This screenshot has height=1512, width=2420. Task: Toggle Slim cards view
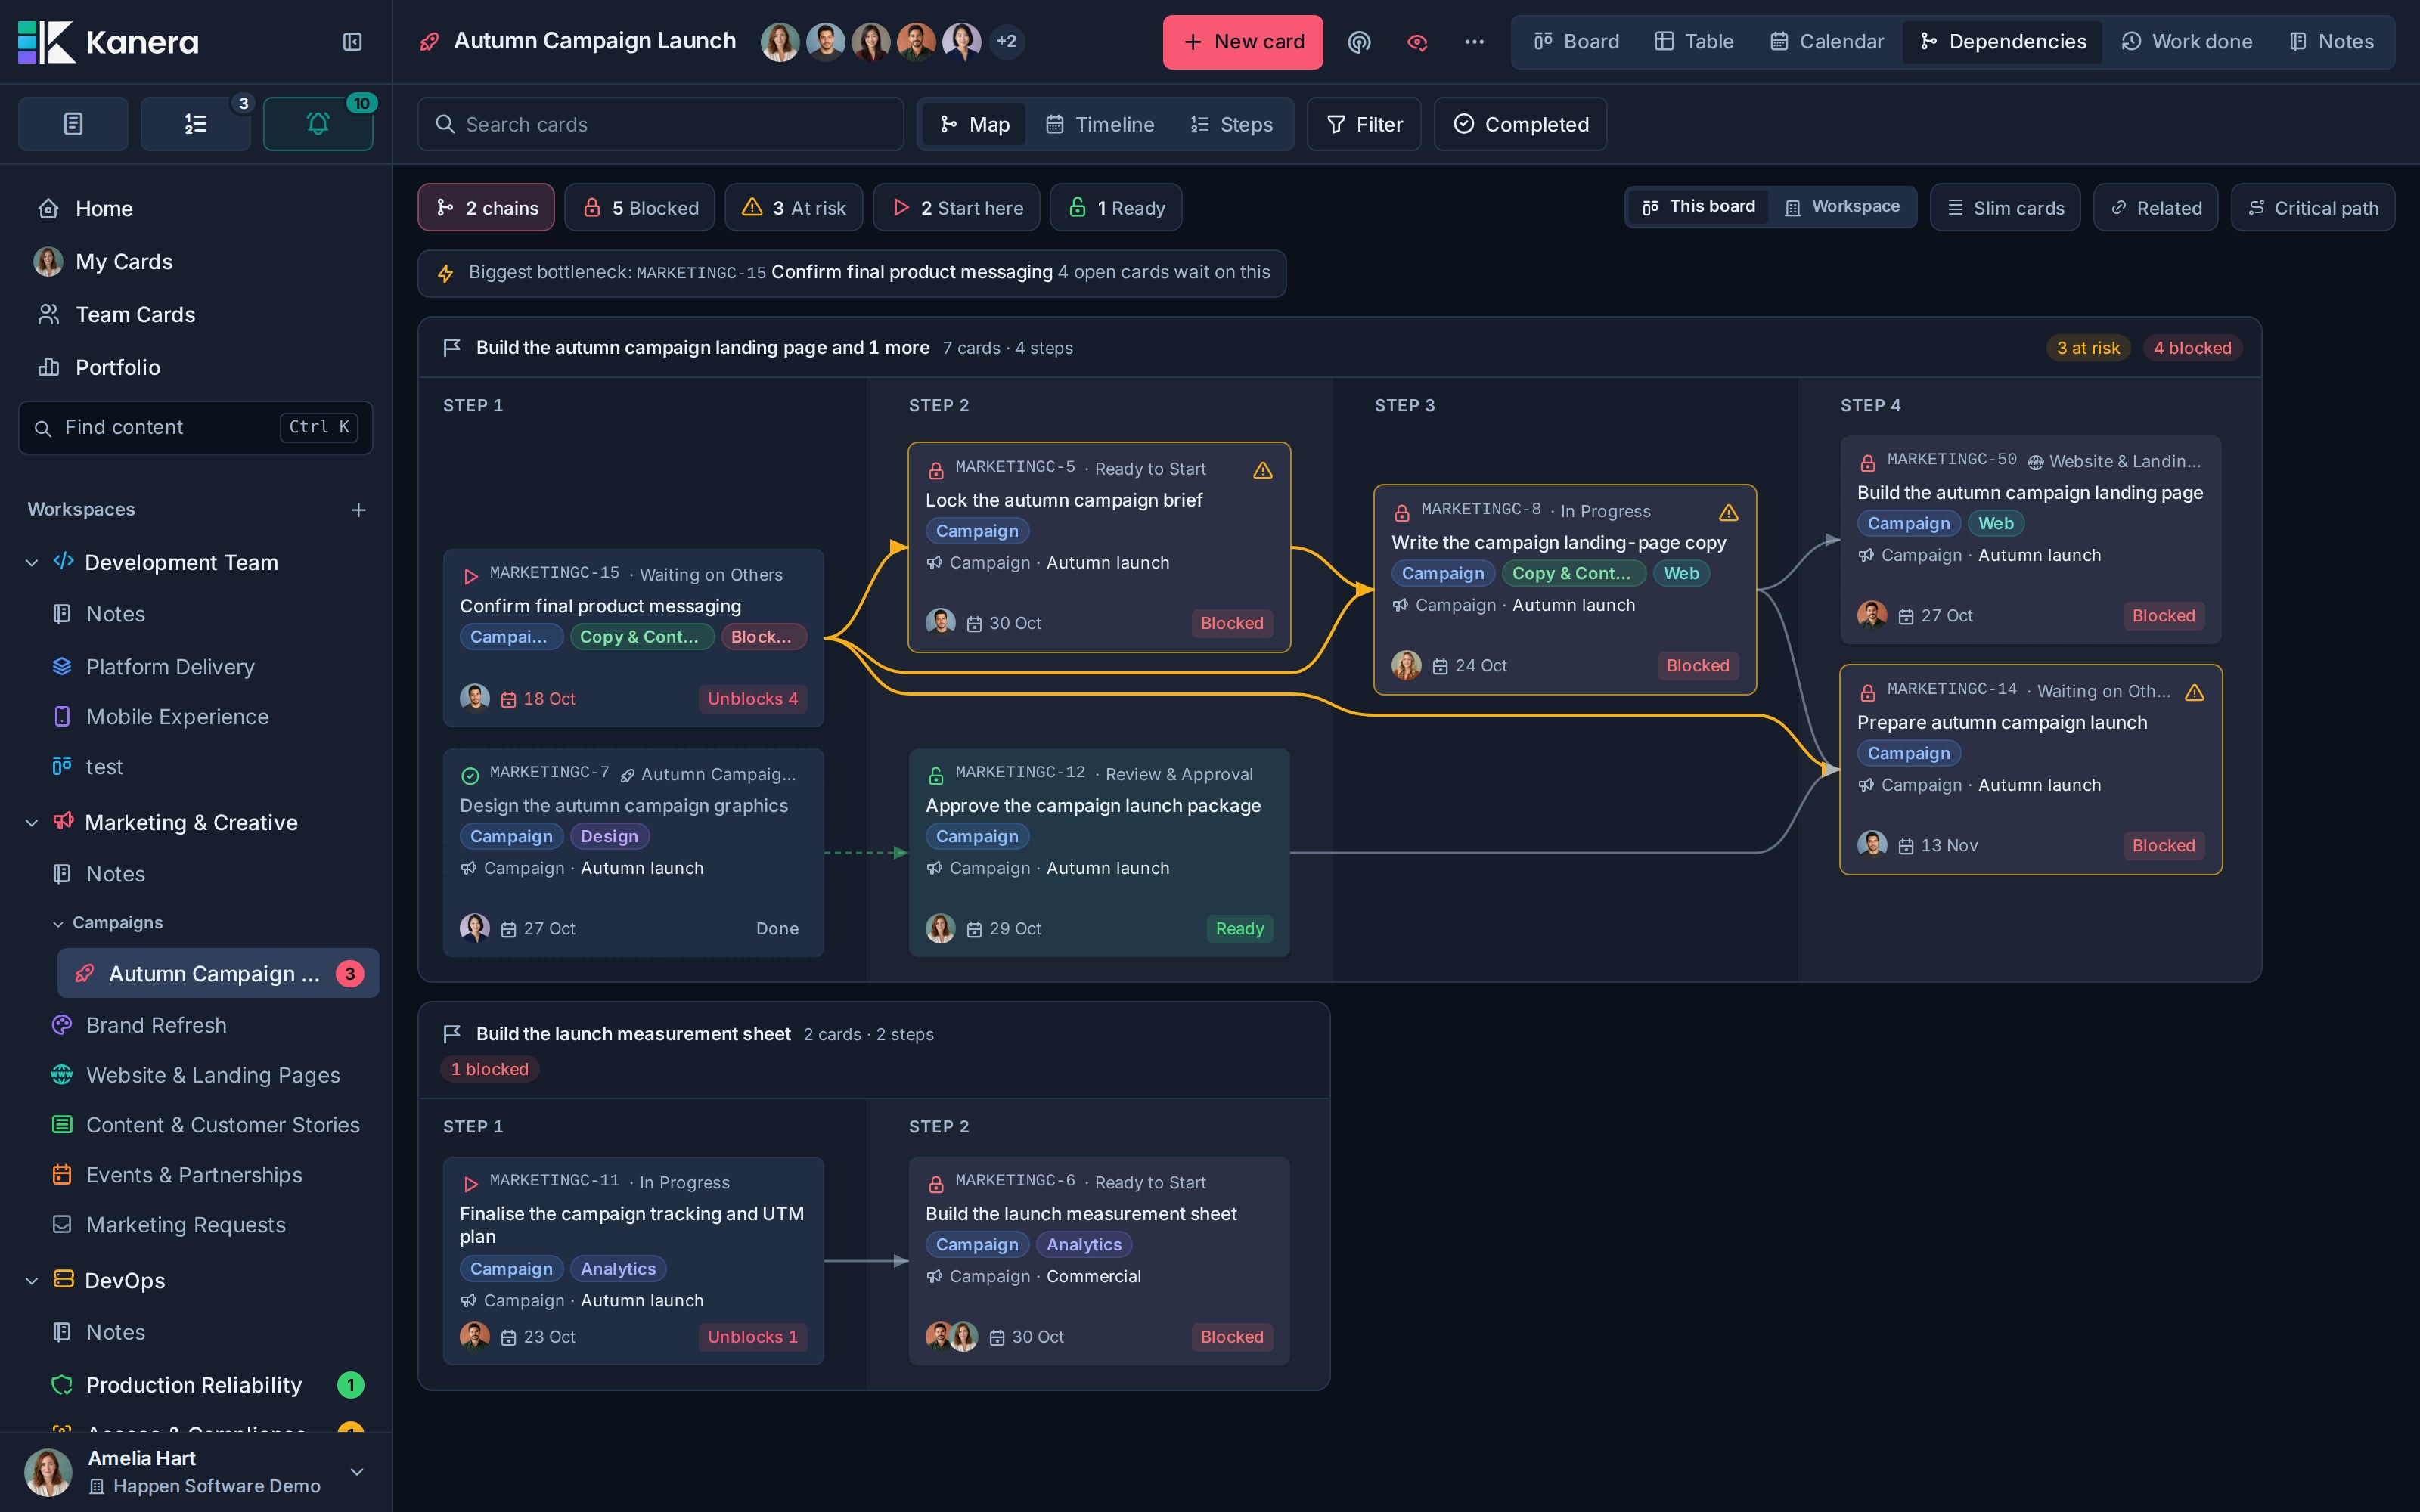pos(2005,208)
